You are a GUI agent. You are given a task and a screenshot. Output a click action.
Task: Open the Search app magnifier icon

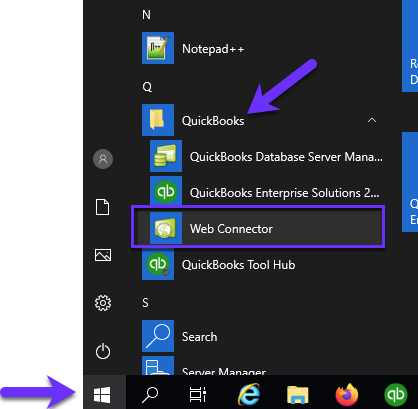pos(158,336)
